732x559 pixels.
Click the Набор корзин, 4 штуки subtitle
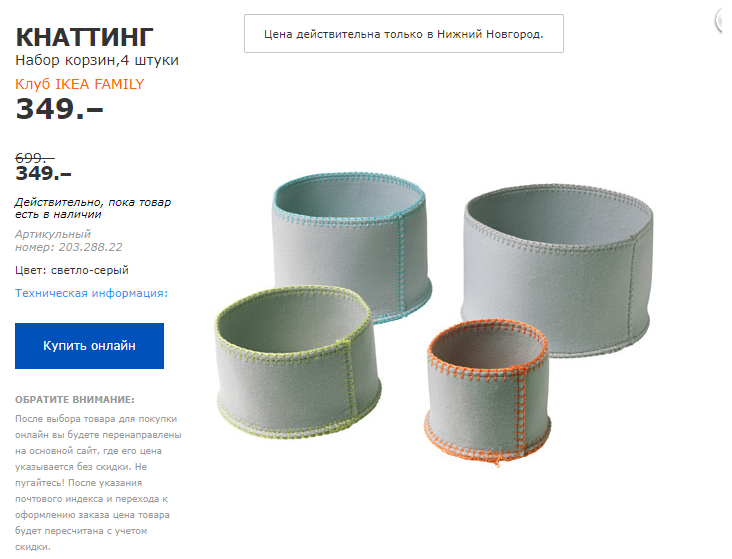pyautogui.click(x=97, y=60)
